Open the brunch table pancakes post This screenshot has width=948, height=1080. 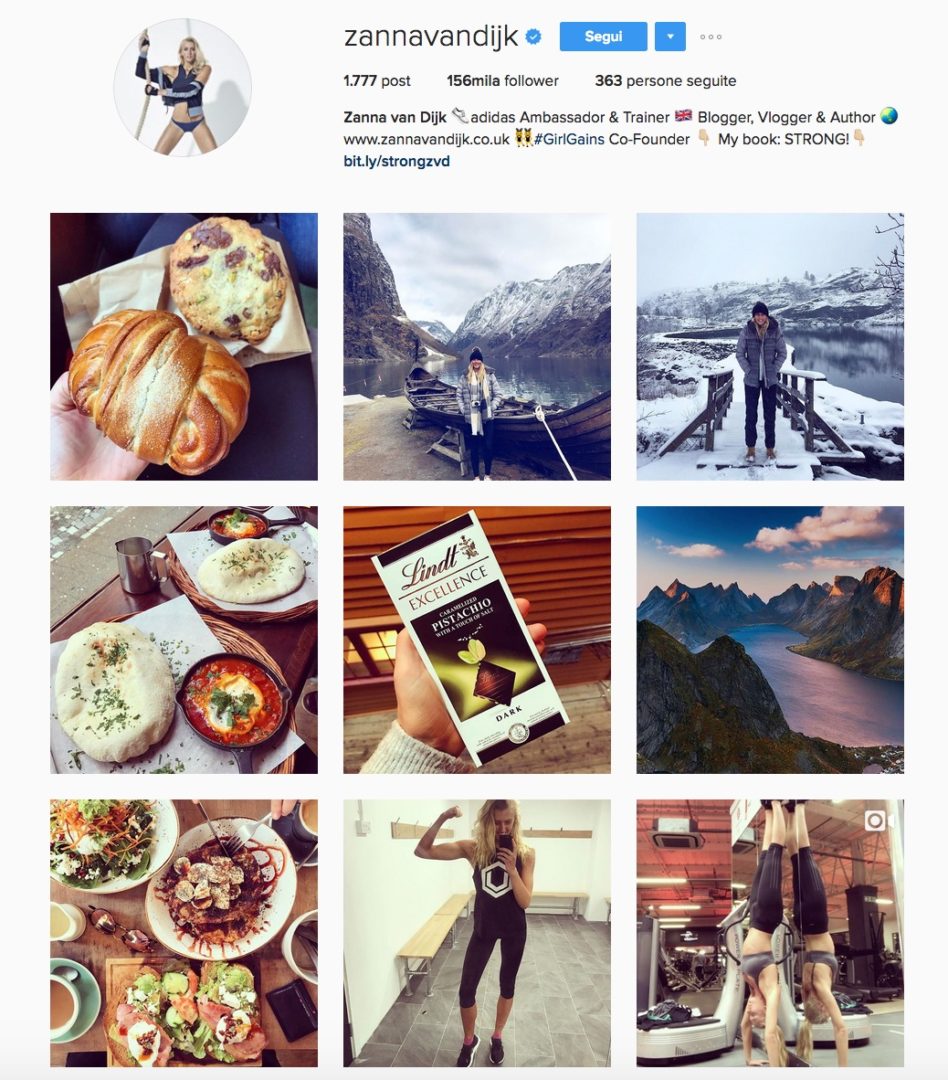pyautogui.click(x=184, y=933)
